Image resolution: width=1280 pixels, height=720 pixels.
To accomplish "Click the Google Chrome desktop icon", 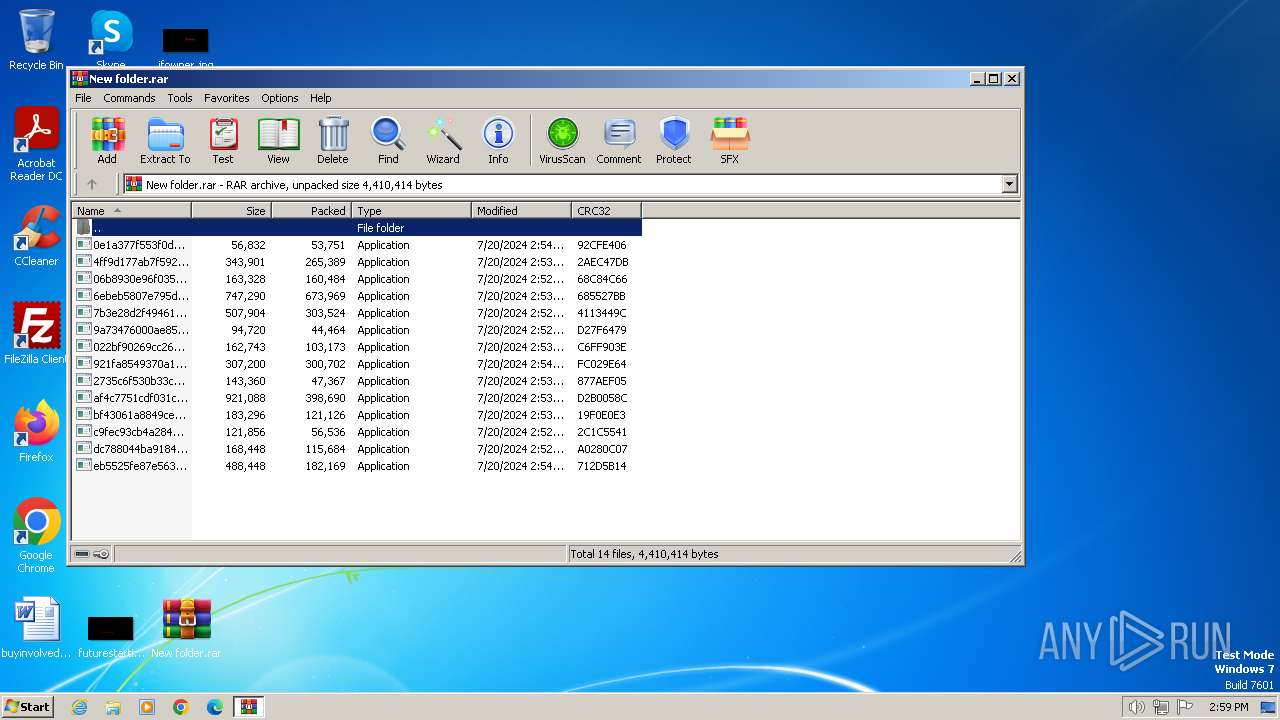I will tap(36, 536).
